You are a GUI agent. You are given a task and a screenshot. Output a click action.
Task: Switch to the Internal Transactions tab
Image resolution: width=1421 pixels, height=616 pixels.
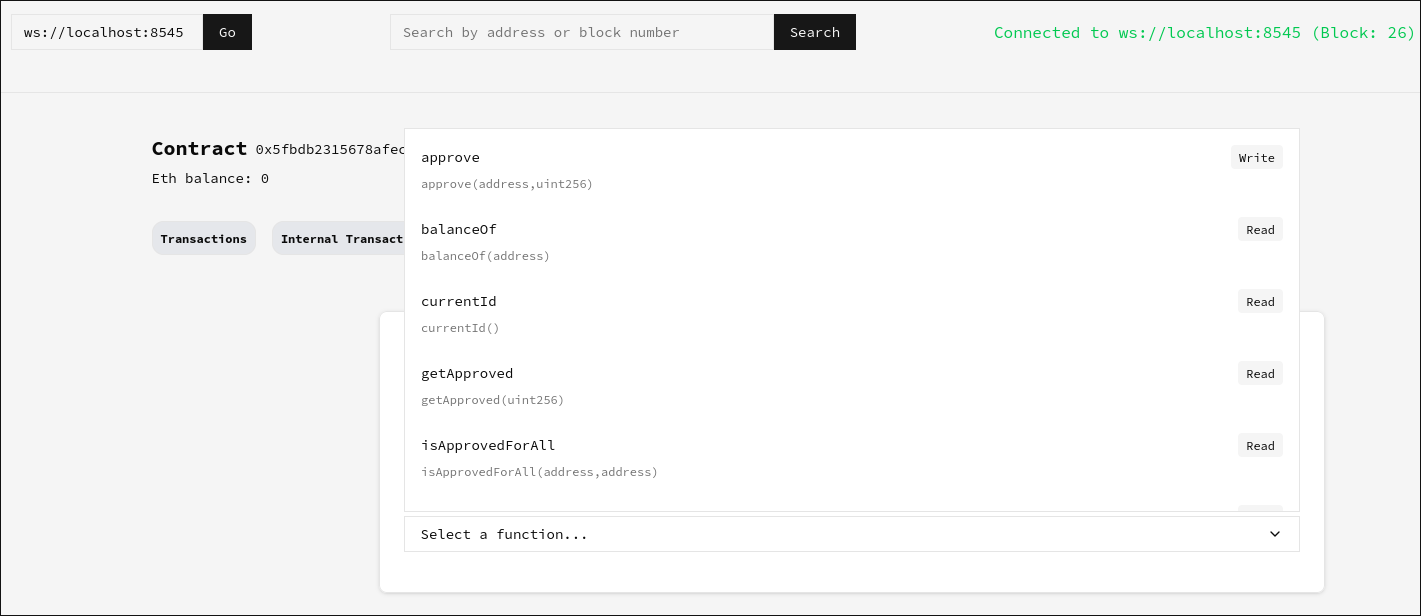340,239
